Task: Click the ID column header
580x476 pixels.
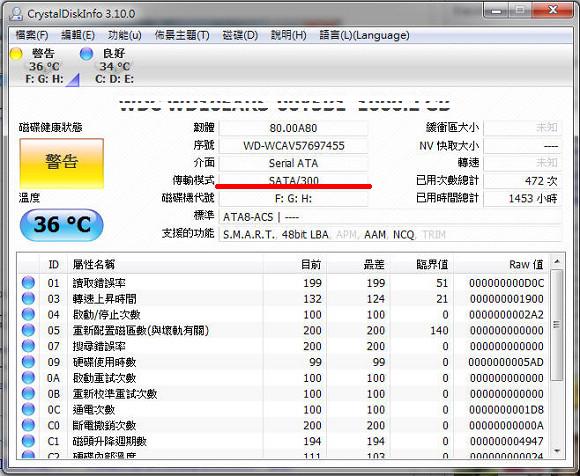Action: (x=54, y=264)
